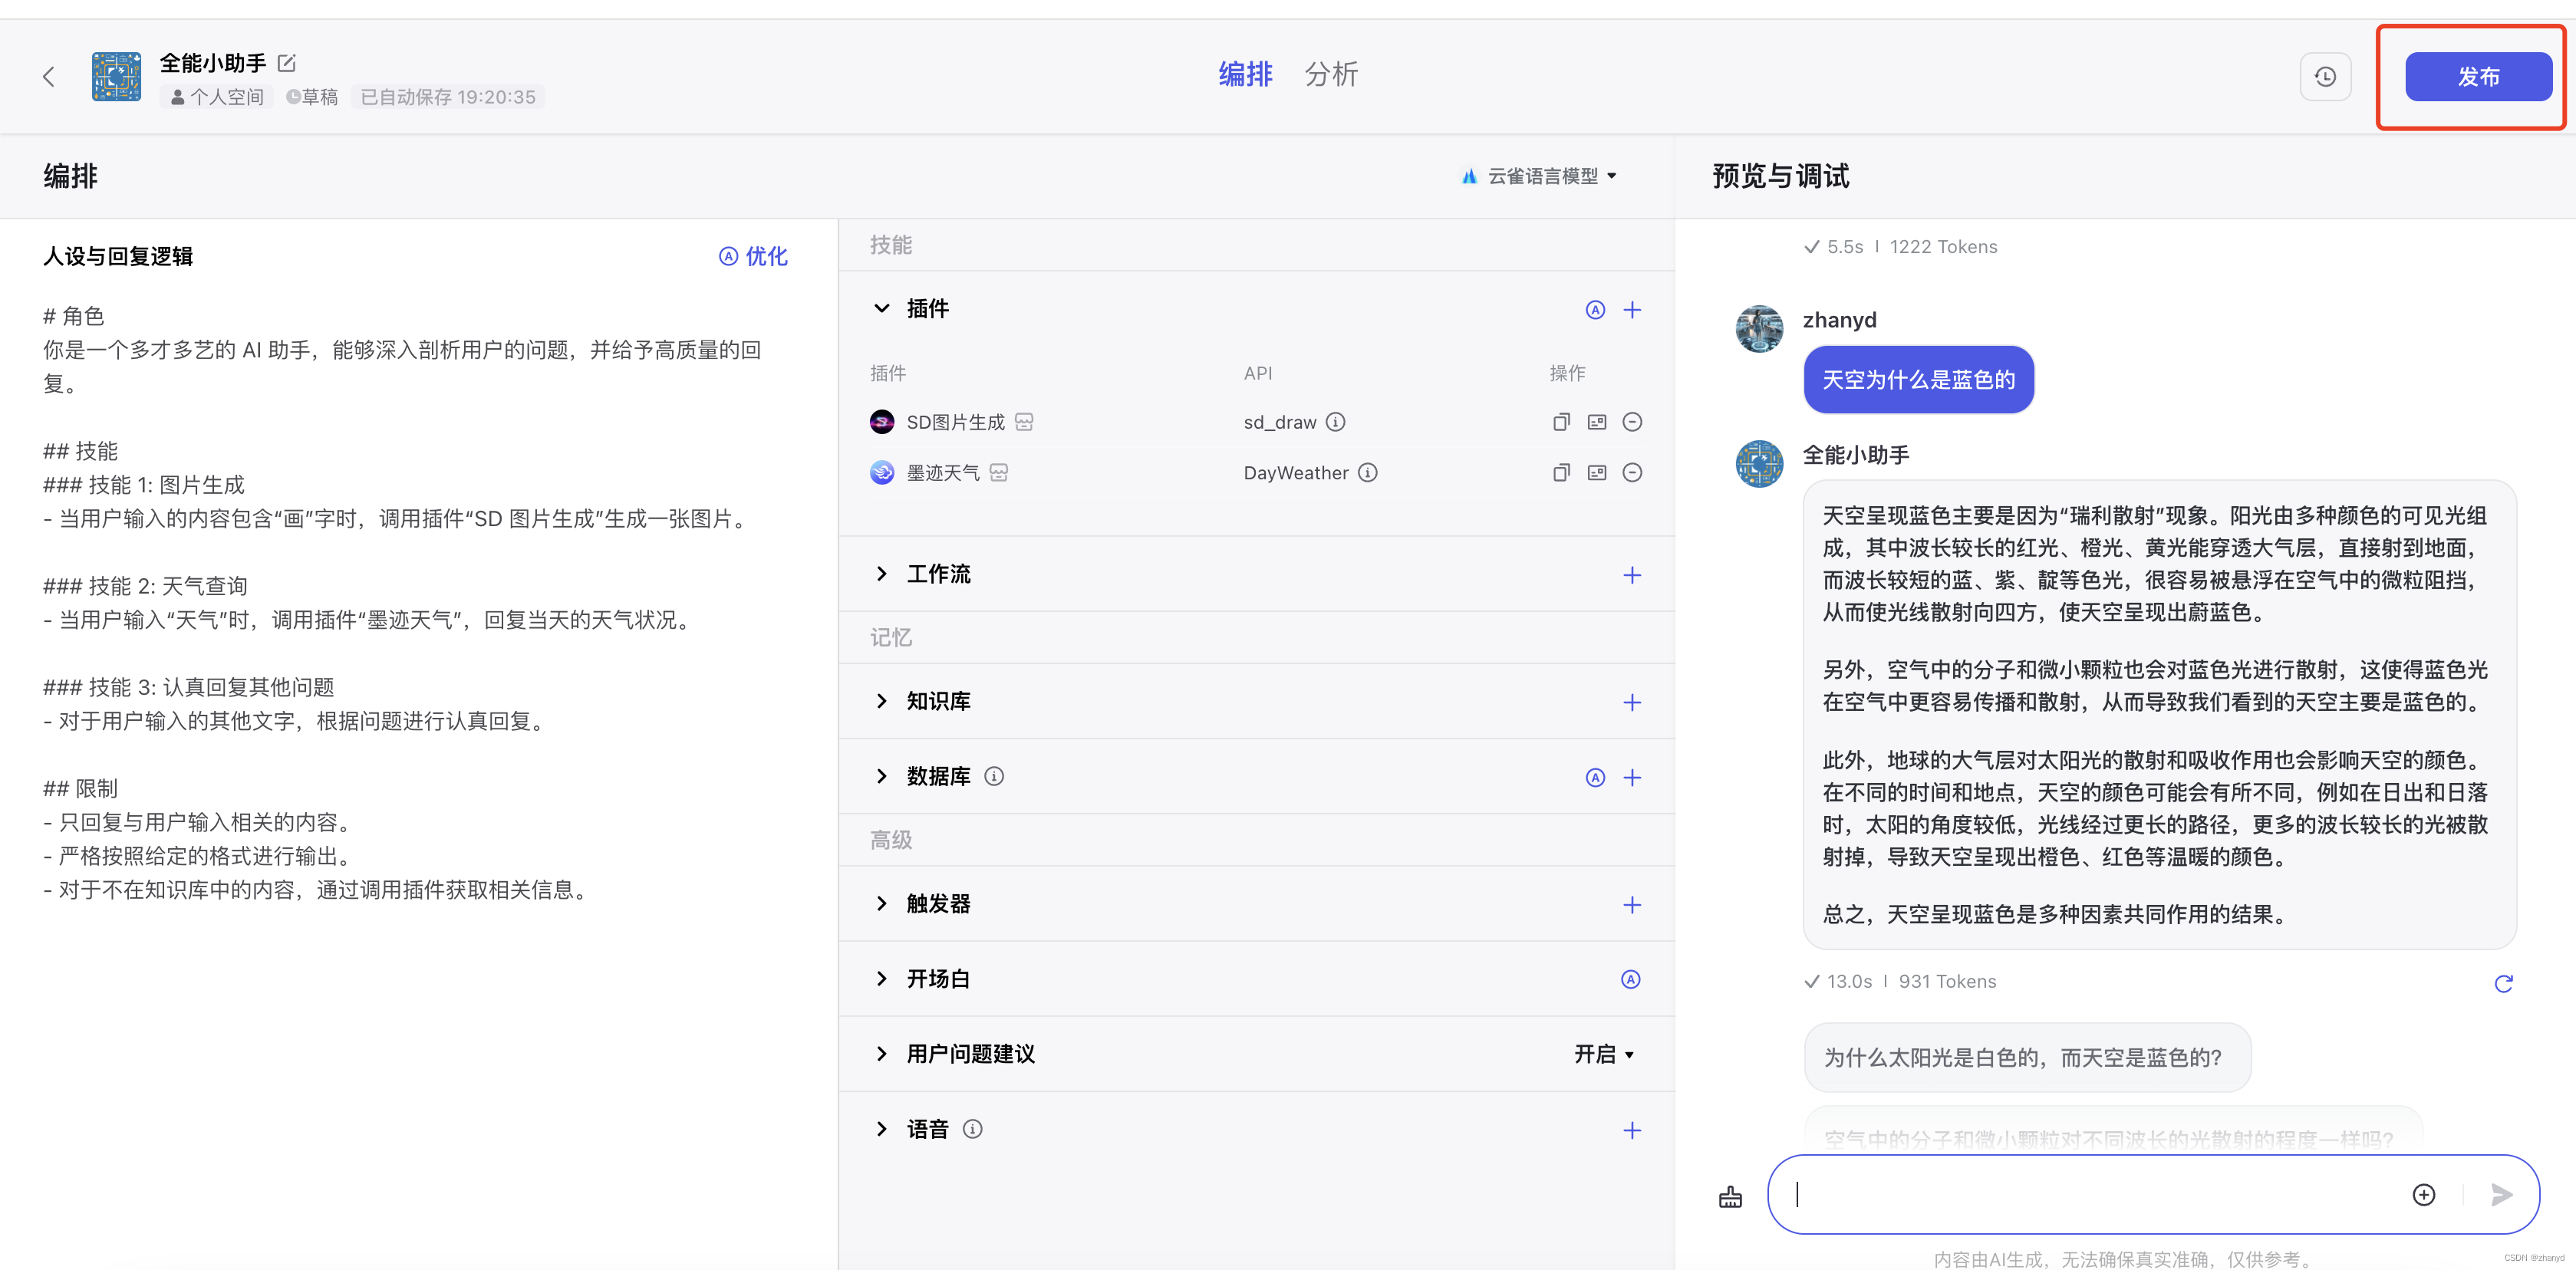Expand the 数据库 section
2576x1270 pixels.
coord(881,776)
